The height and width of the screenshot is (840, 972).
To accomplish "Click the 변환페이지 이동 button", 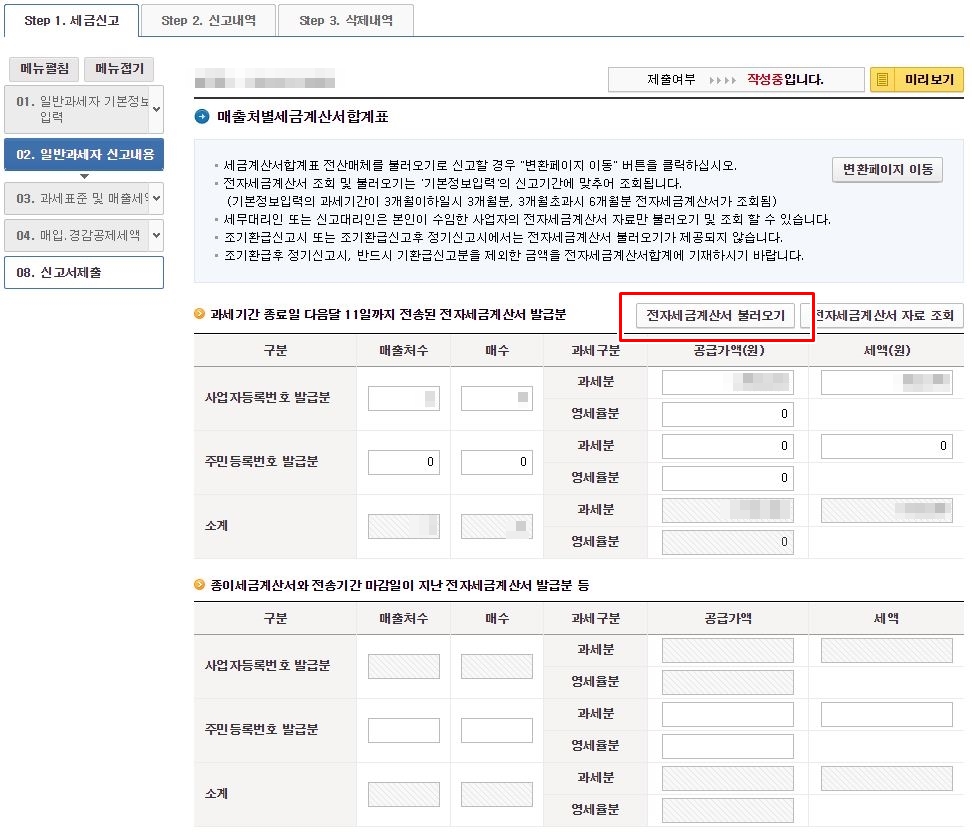I will pyautogui.click(x=887, y=169).
